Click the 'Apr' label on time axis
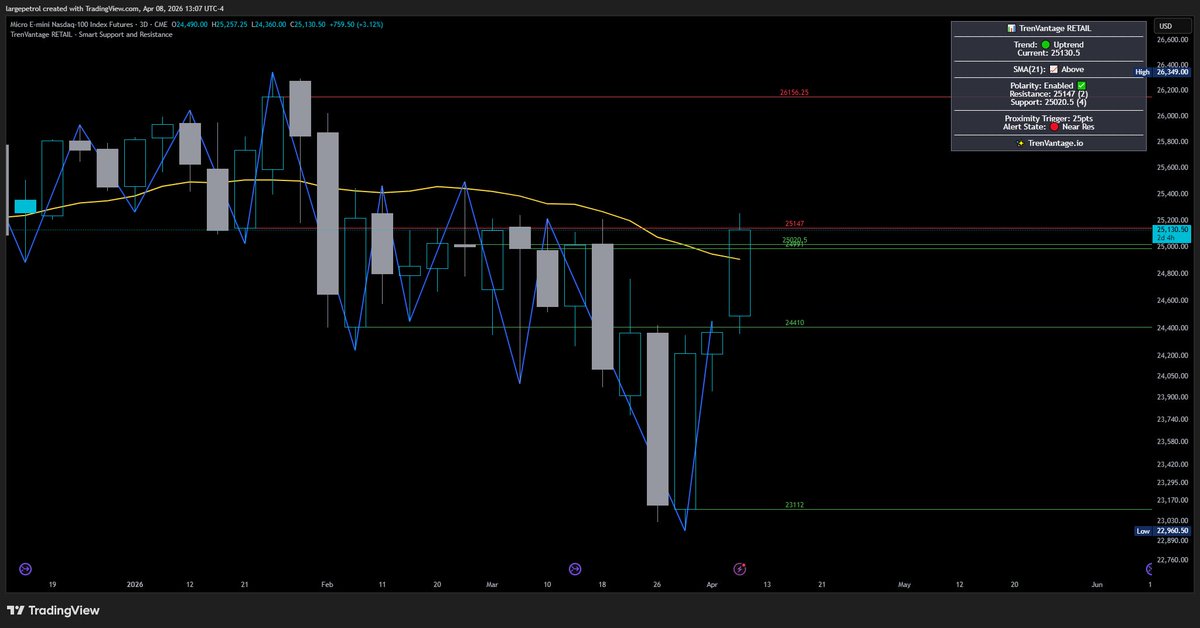The width and height of the screenshot is (1200, 628). (711, 583)
